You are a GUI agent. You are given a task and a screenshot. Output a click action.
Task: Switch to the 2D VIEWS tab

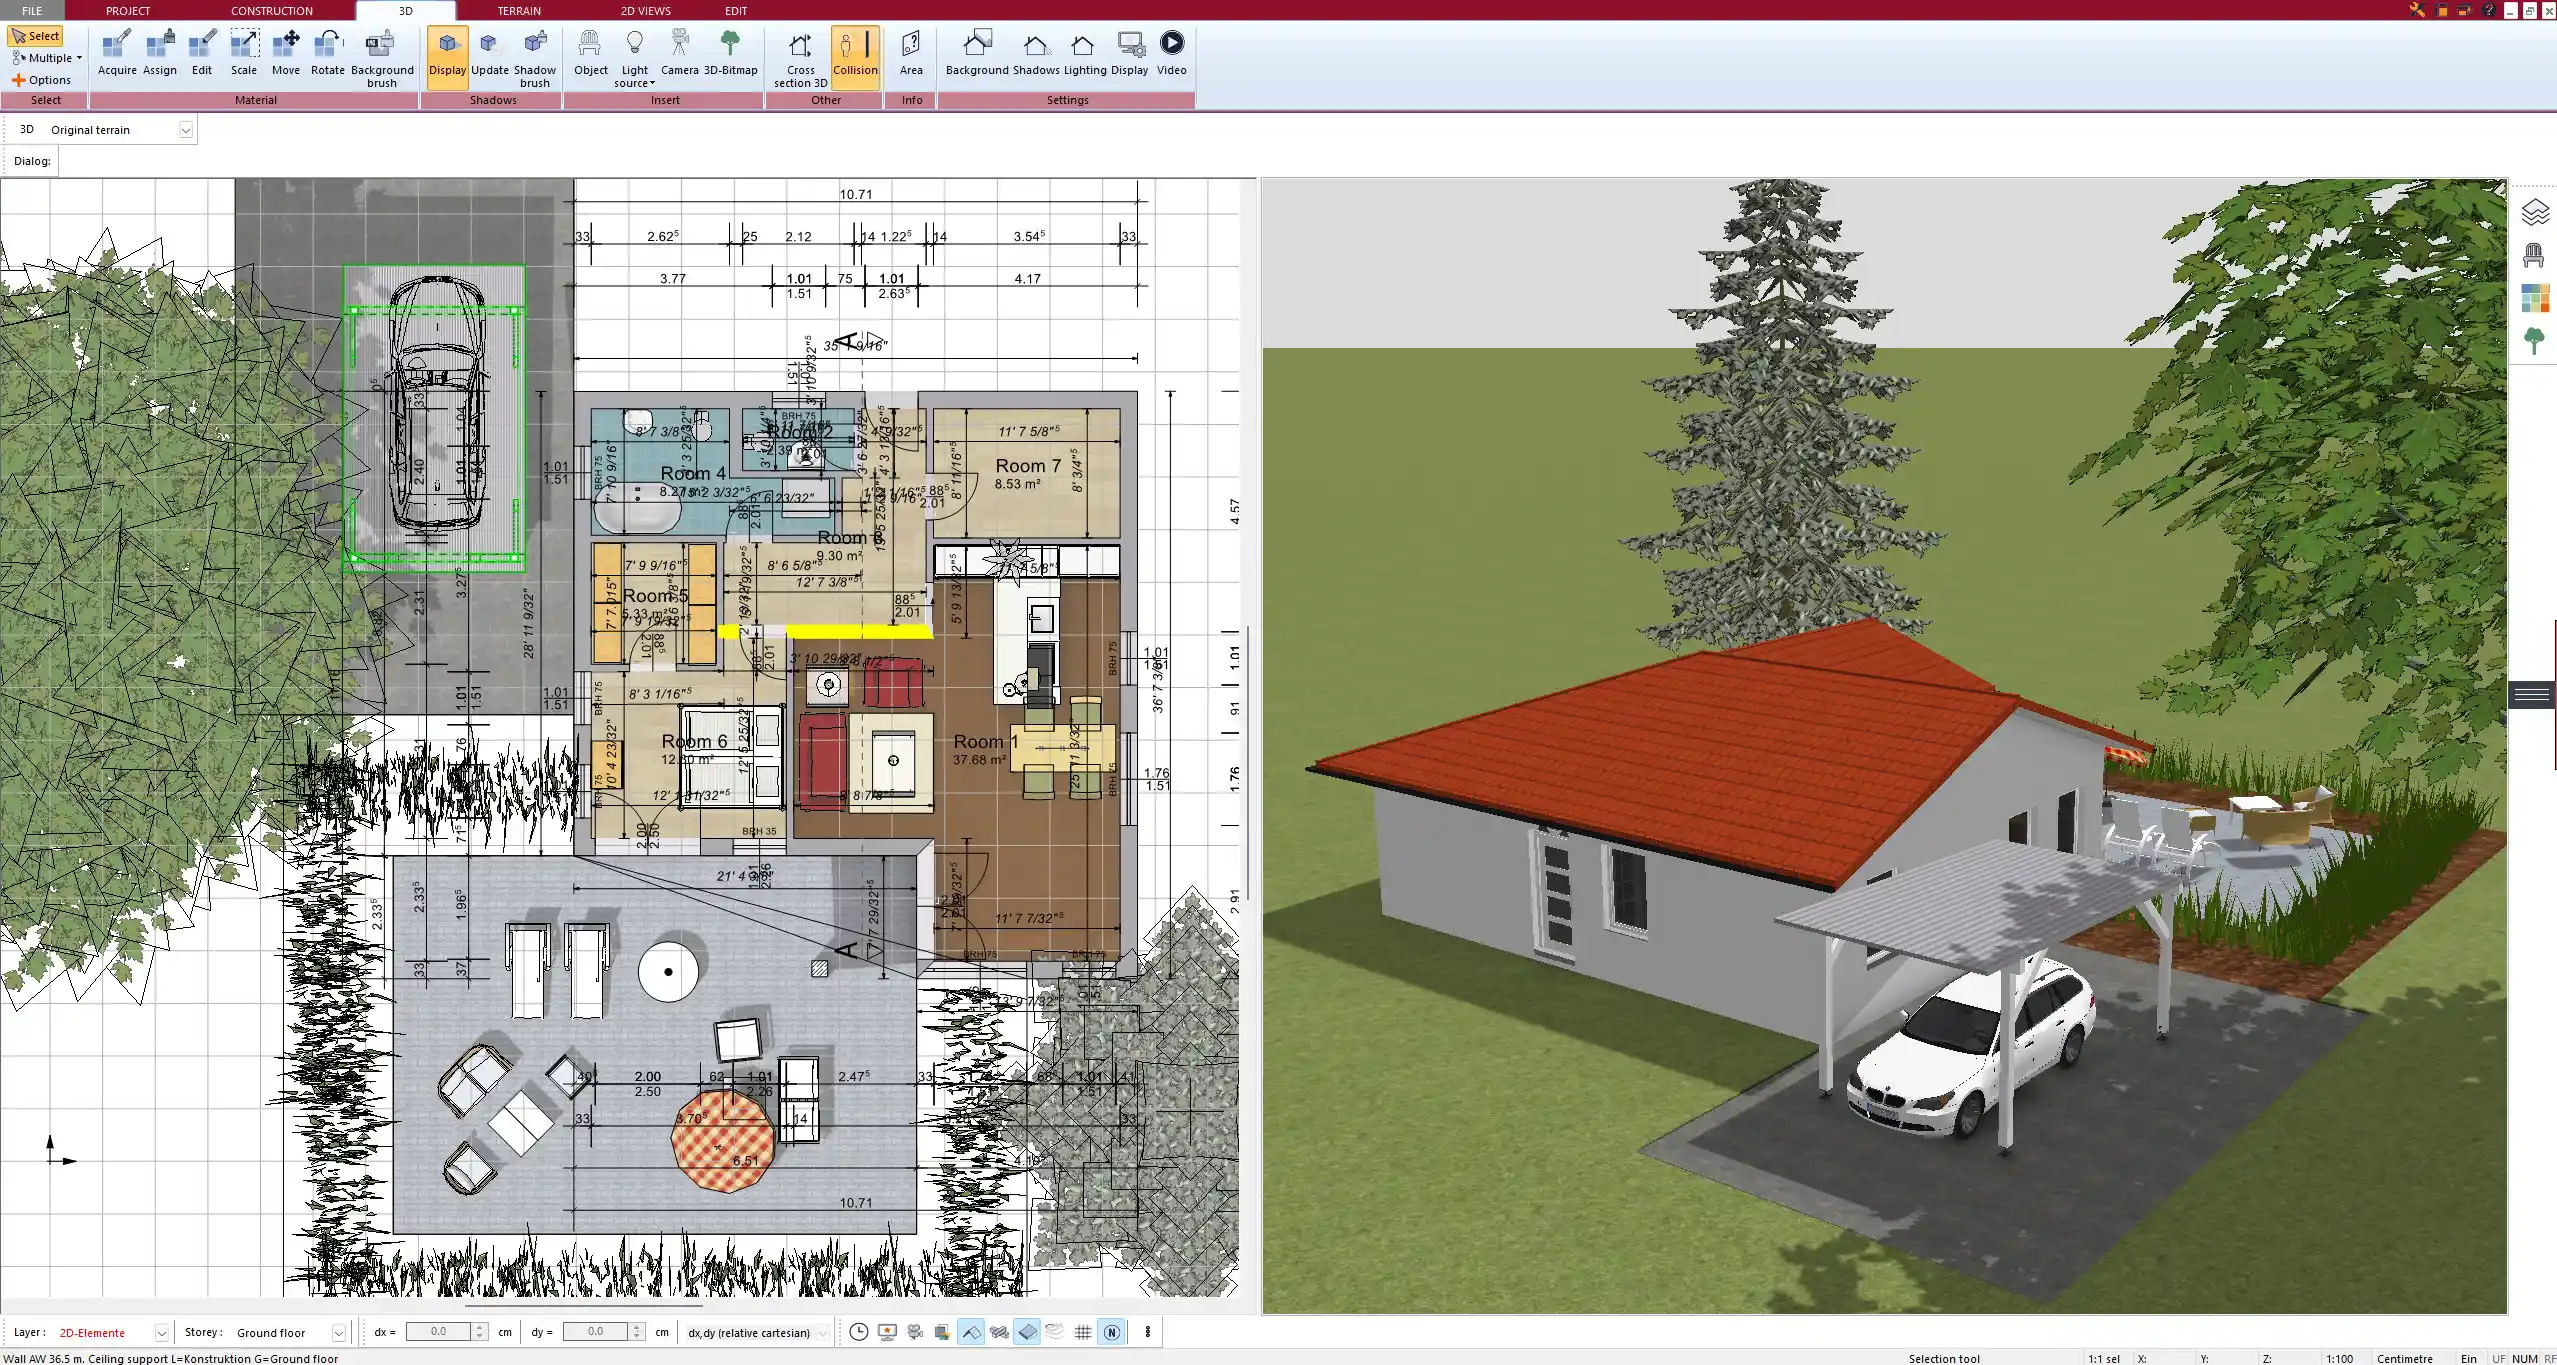point(646,10)
